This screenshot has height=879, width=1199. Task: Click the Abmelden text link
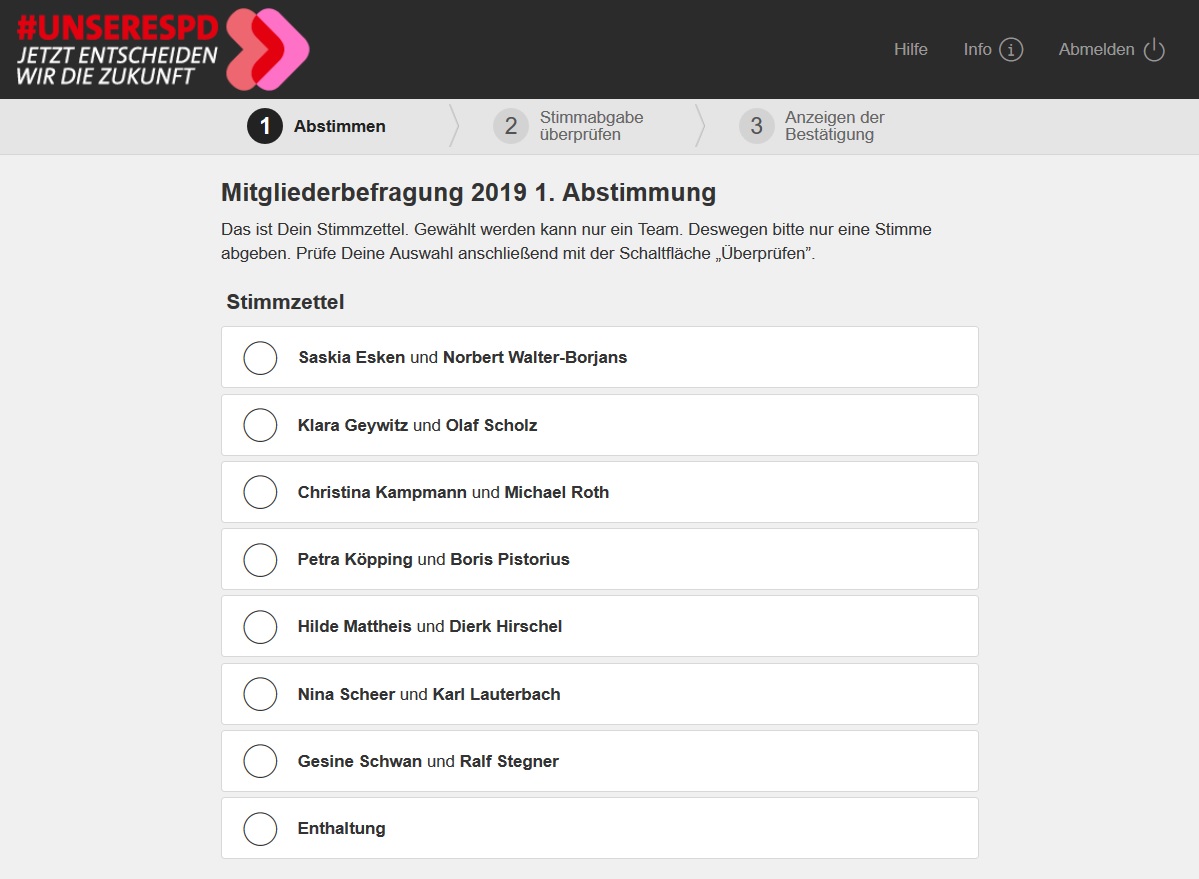tap(1096, 50)
